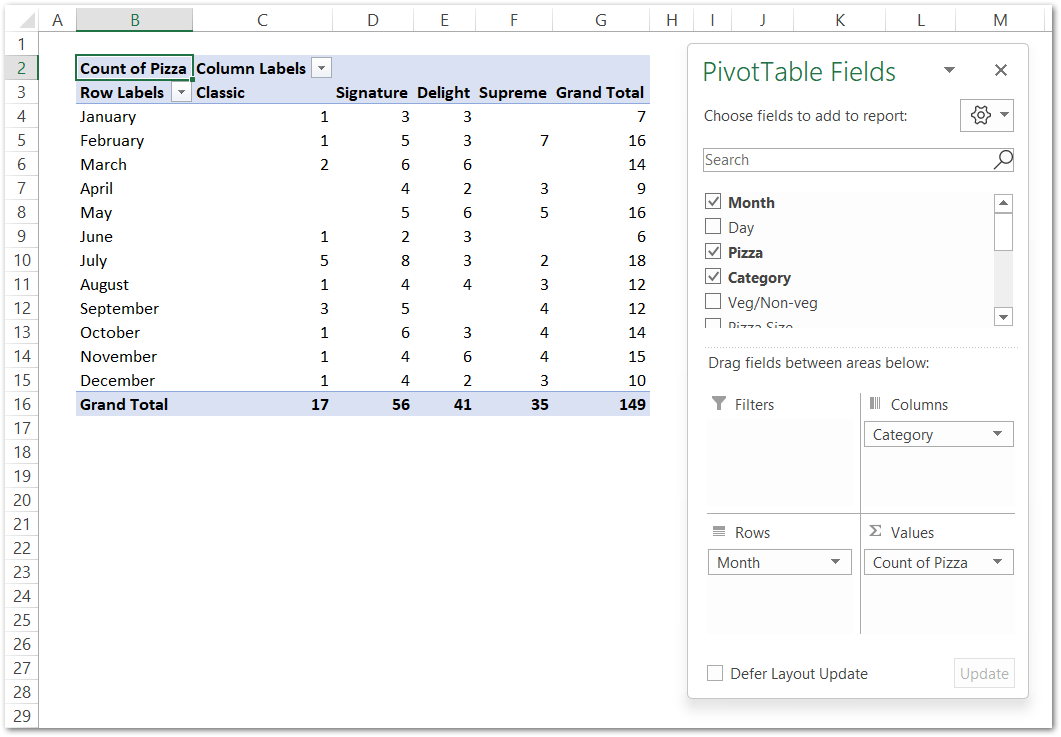
Task: Open the fields pane options chevron
Action: (949, 70)
